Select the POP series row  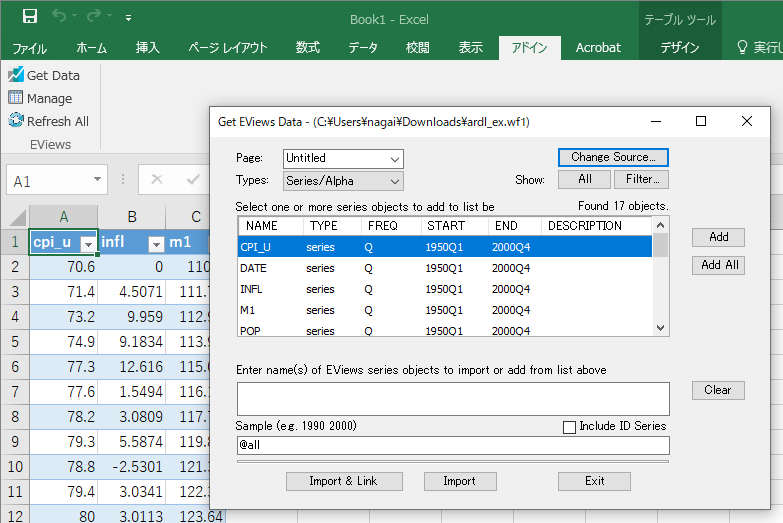tap(445, 330)
